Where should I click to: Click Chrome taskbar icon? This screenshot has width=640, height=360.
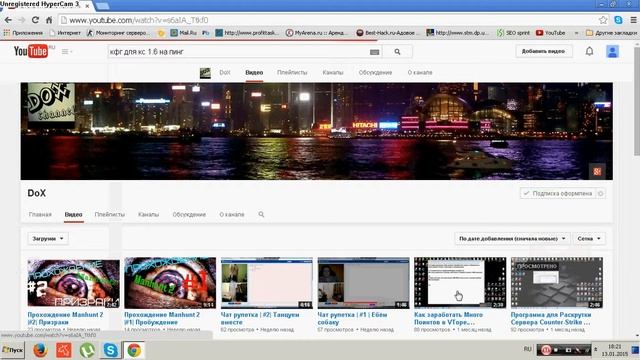click(x=134, y=350)
